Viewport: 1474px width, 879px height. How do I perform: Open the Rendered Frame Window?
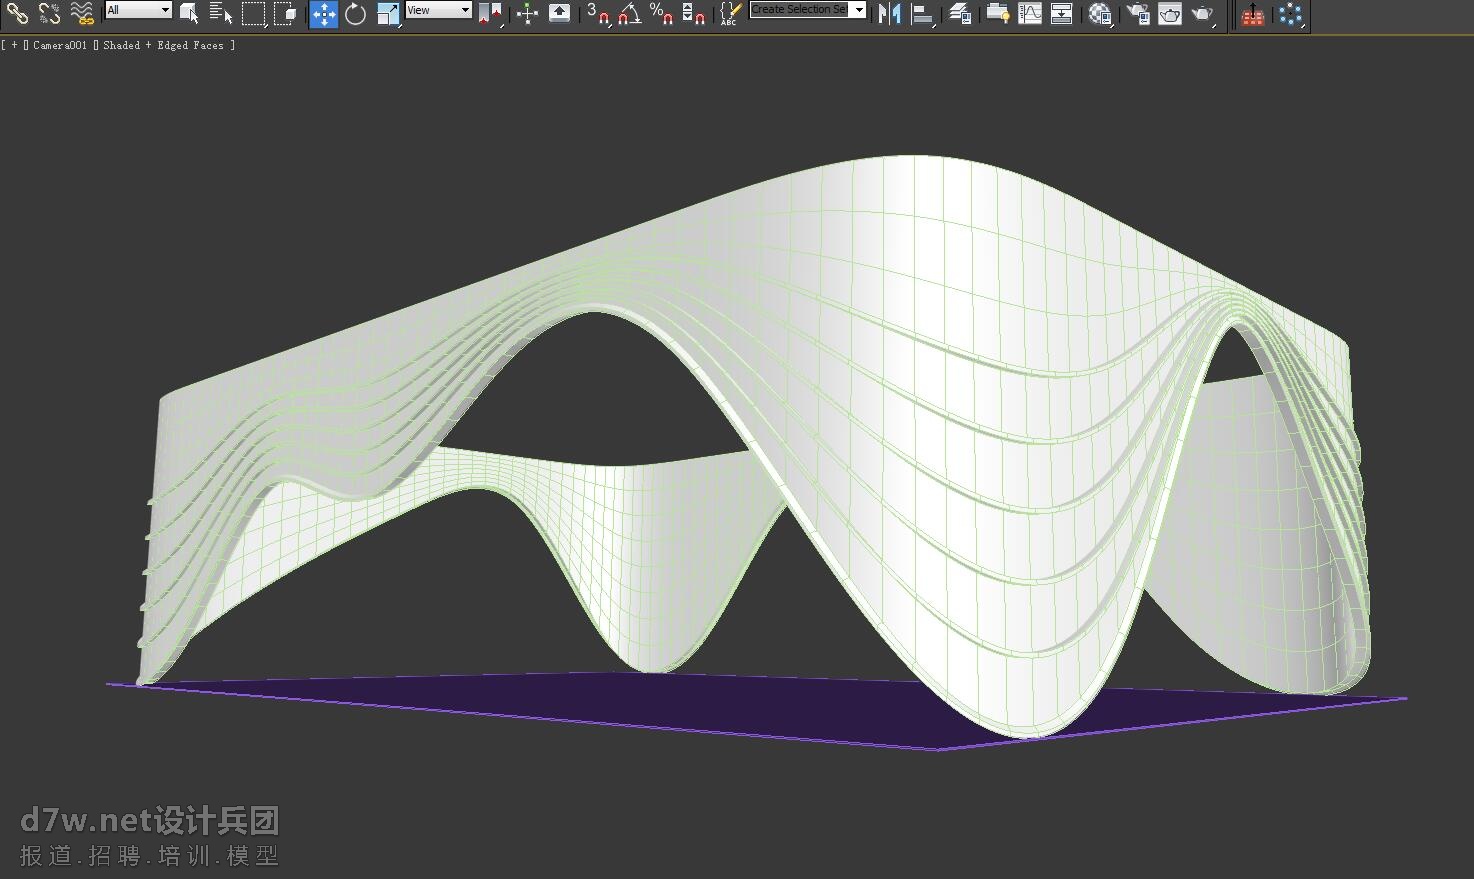pos(1170,13)
